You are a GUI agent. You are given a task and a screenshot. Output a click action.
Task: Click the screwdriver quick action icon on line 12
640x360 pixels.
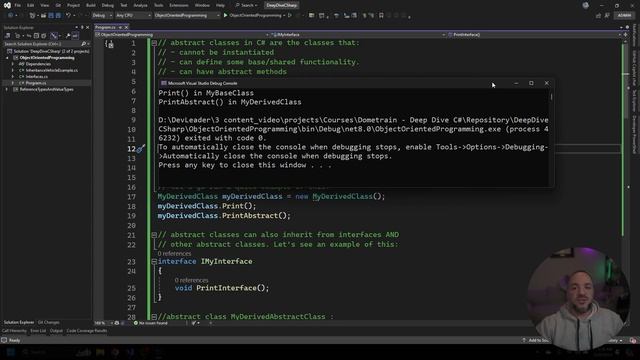[140, 149]
